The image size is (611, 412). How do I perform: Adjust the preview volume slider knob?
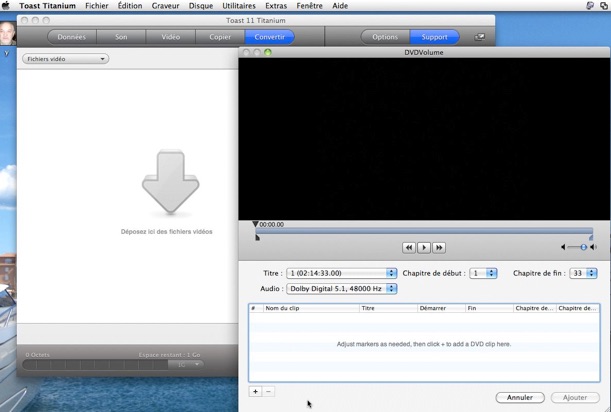tap(583, 247)
